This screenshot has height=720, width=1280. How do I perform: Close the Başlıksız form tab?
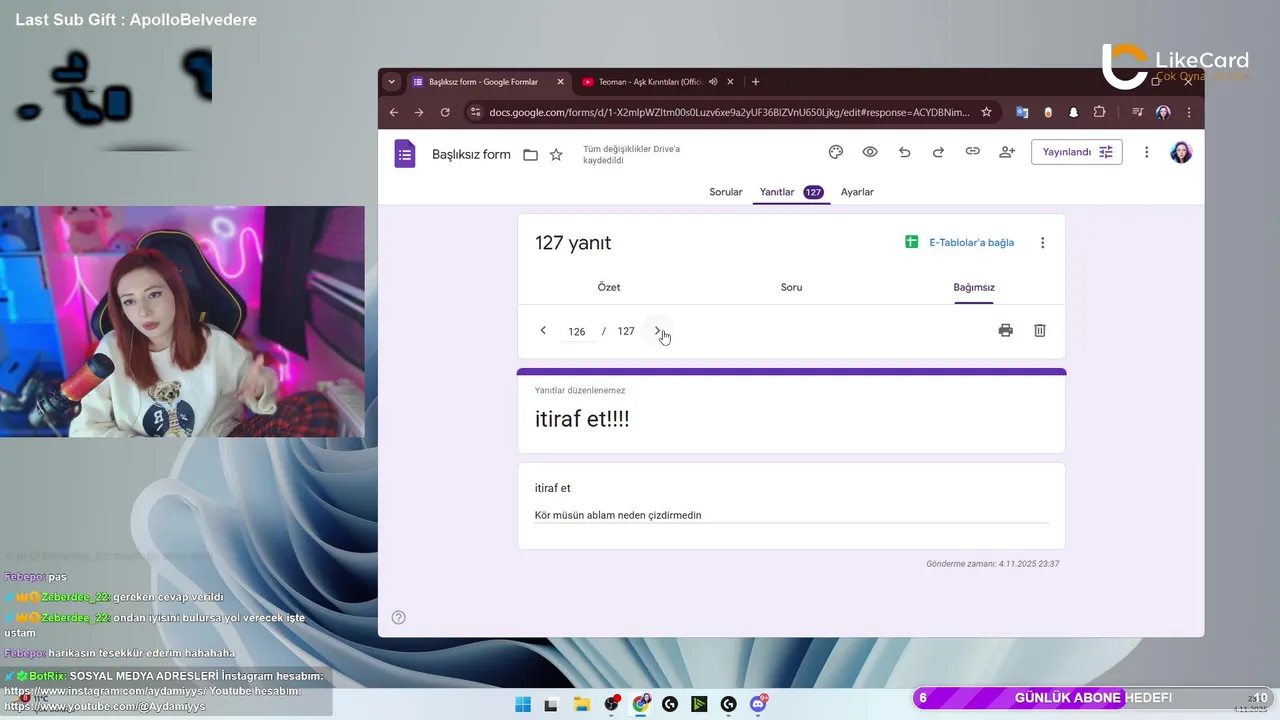tap(560, 82)
